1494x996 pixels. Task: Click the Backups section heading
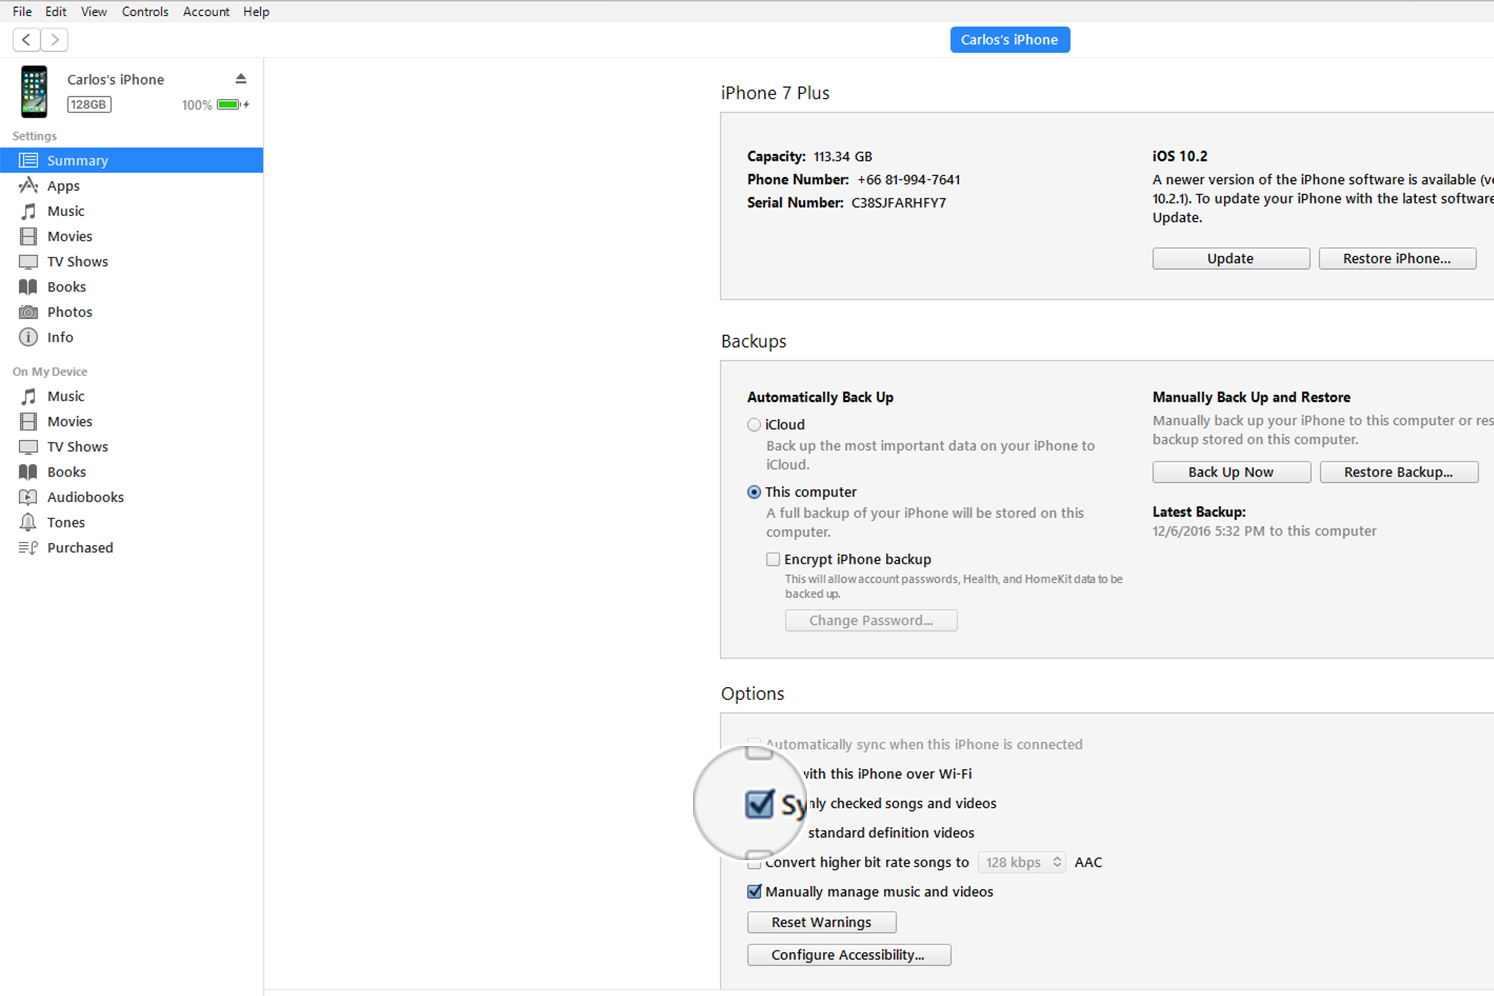(753, 341)
